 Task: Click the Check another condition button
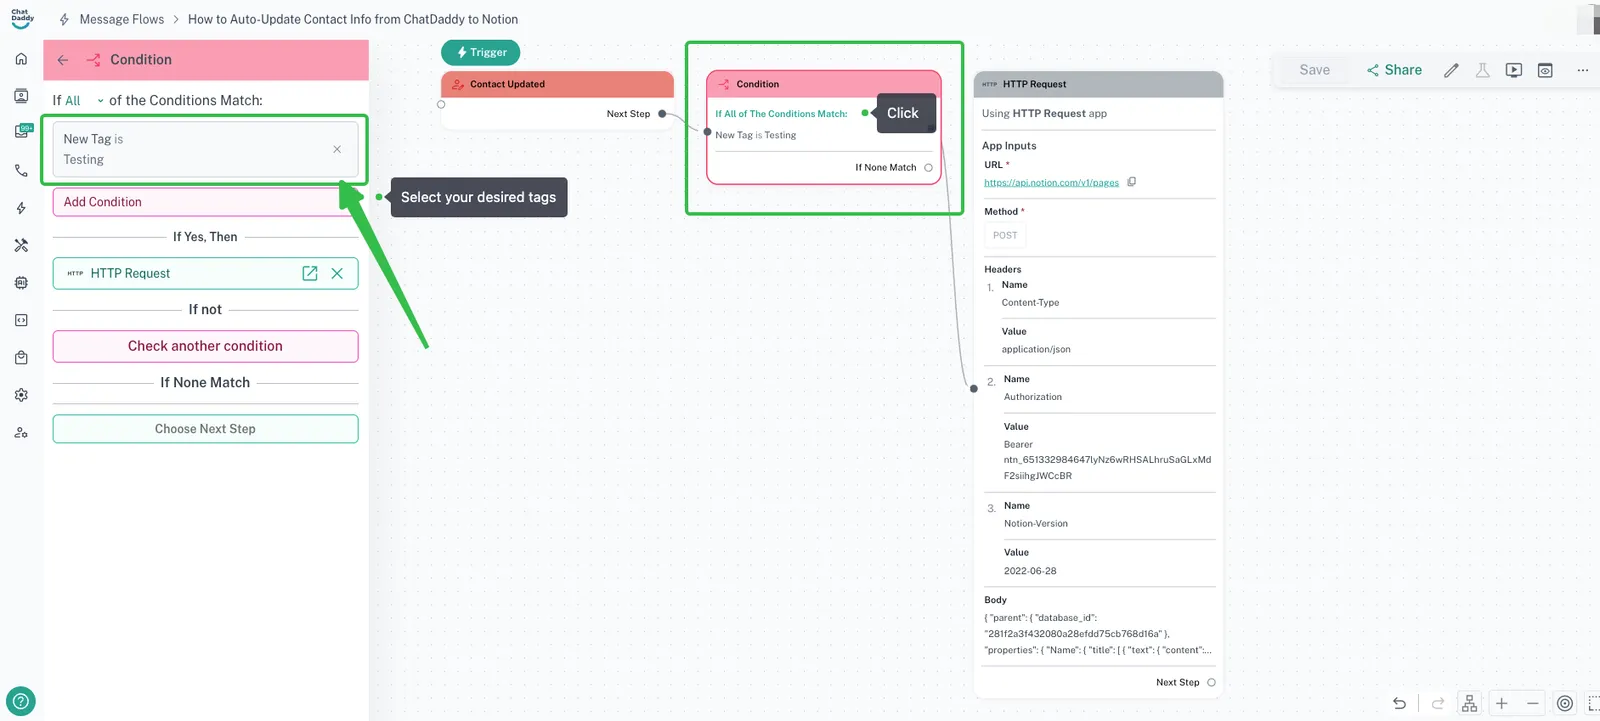(x=205, y=346)
